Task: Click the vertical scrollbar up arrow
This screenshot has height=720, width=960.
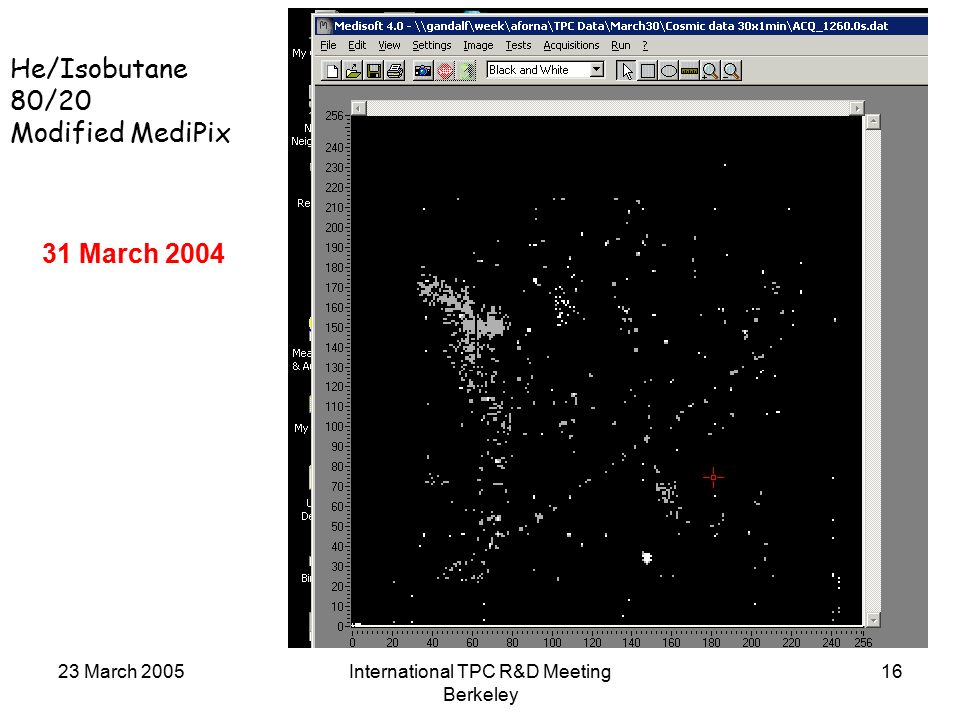Action: [873, 121]
